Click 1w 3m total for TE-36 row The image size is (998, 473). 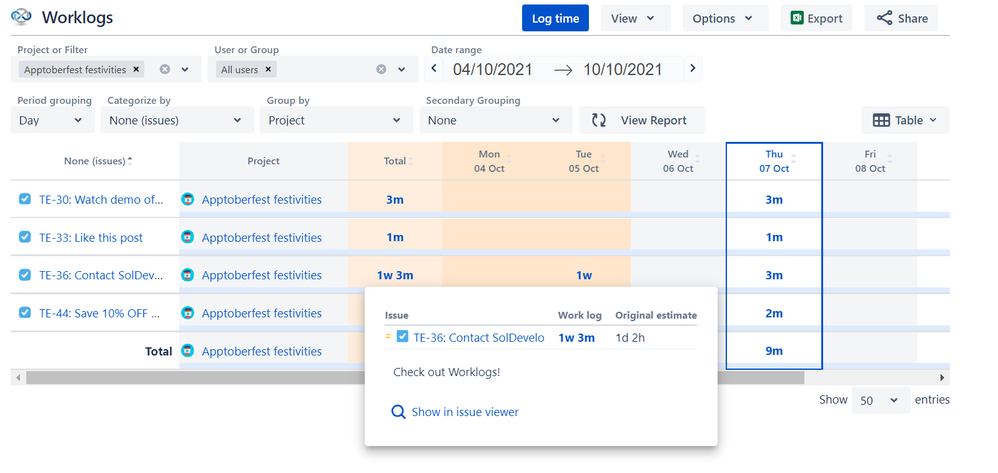coord(395,275)
